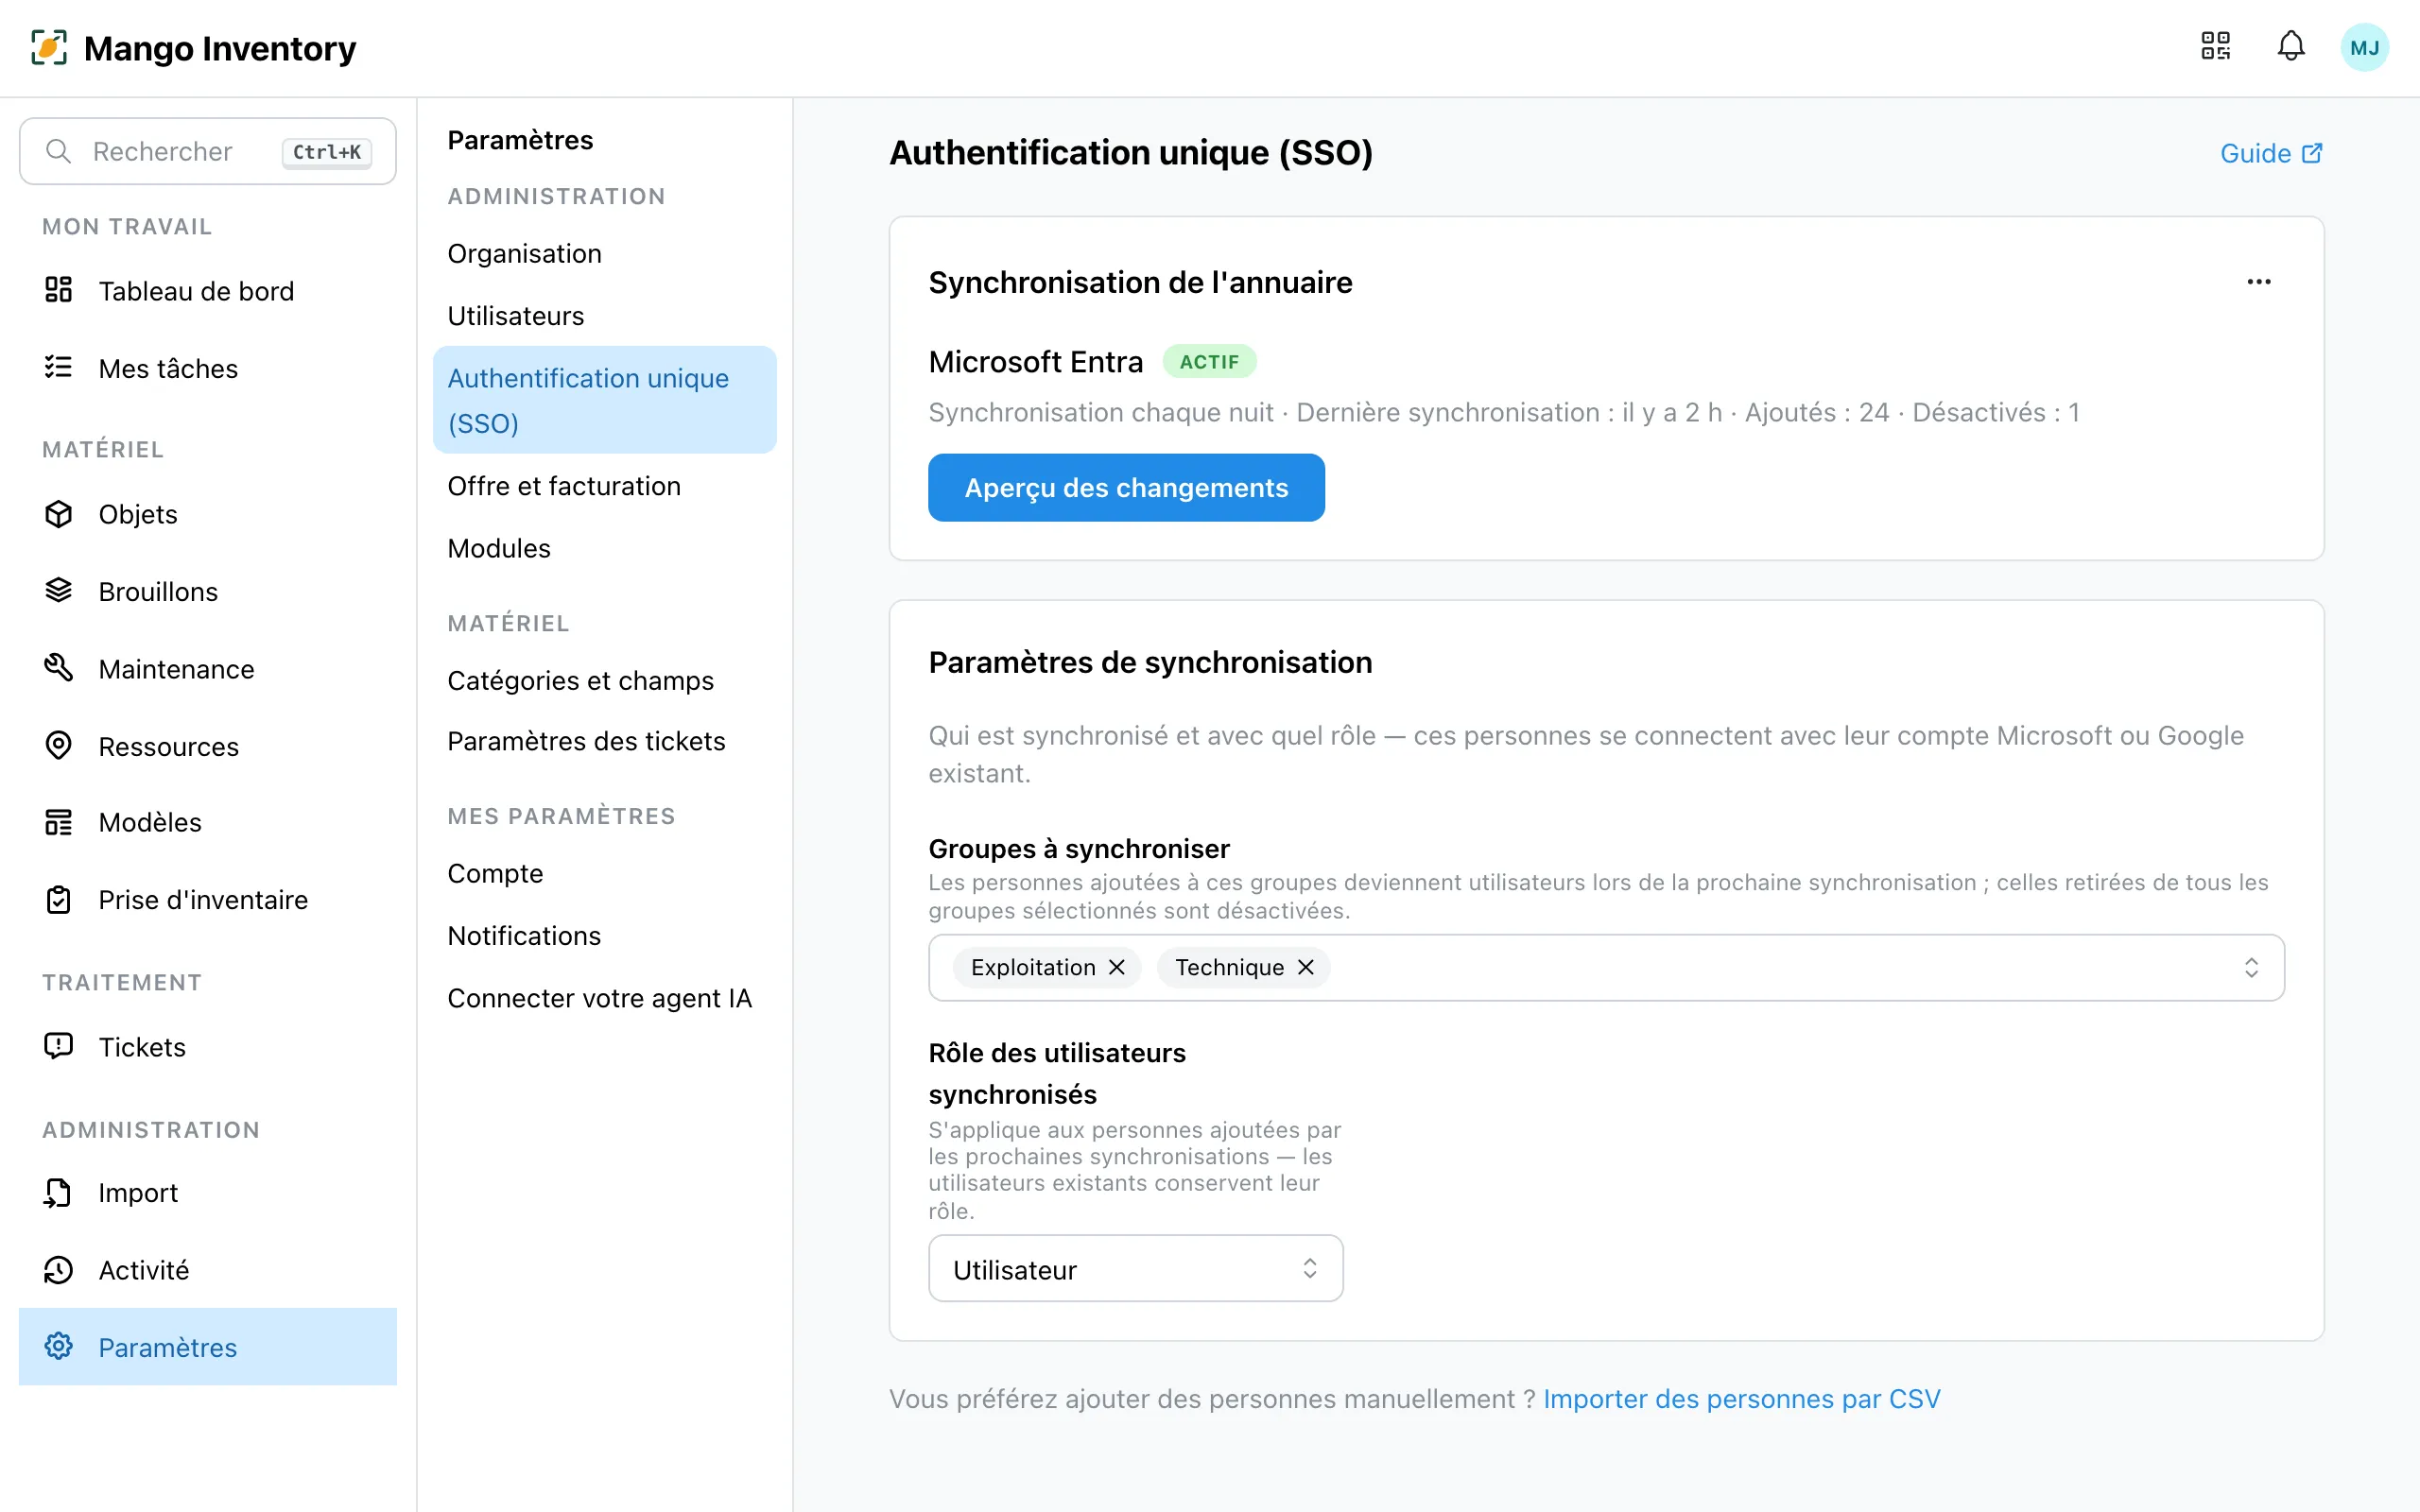Remove the Technique group tag
2420x1512 pixels.
click(x=1306, y=967)
